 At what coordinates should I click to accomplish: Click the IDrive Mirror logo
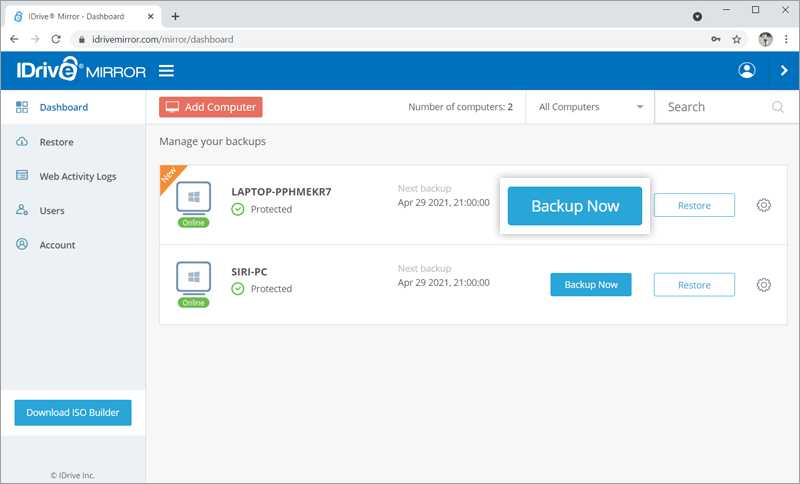click(81, 69)
